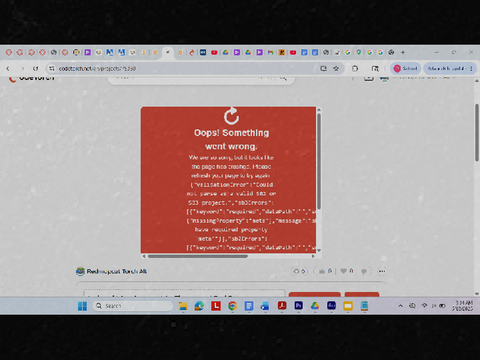The image size is (480, 360).
Task: Click the browser profile button
Action: [x=405, y=68]
